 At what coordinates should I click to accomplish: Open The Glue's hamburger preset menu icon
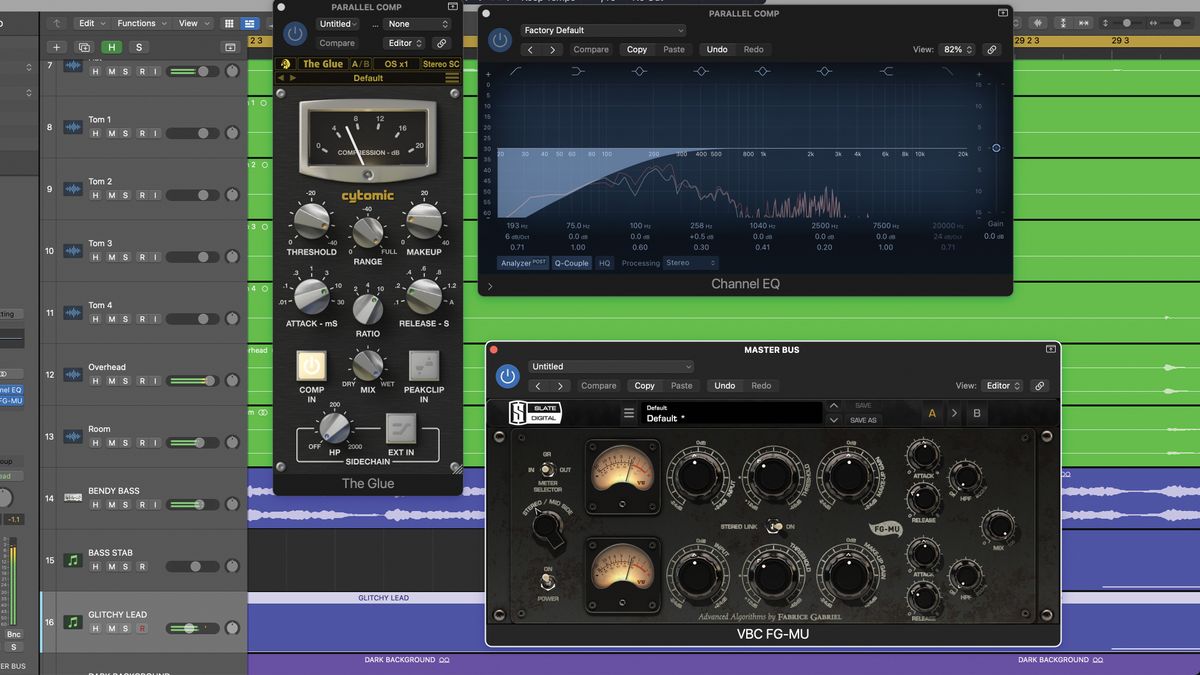(x=452, y=78)
